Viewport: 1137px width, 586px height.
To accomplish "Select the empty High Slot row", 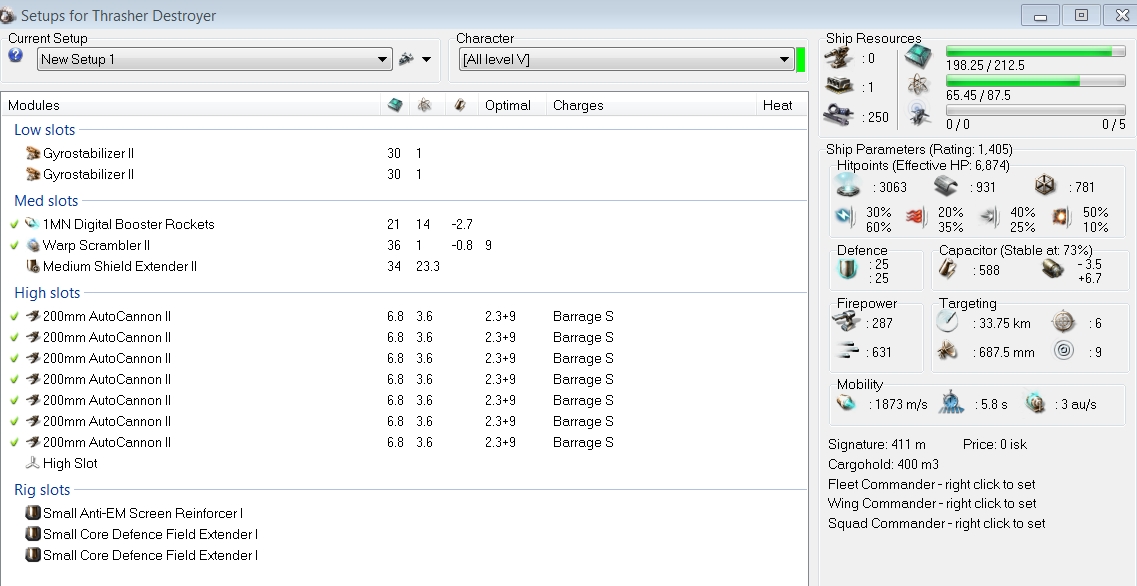I will 405,463.
